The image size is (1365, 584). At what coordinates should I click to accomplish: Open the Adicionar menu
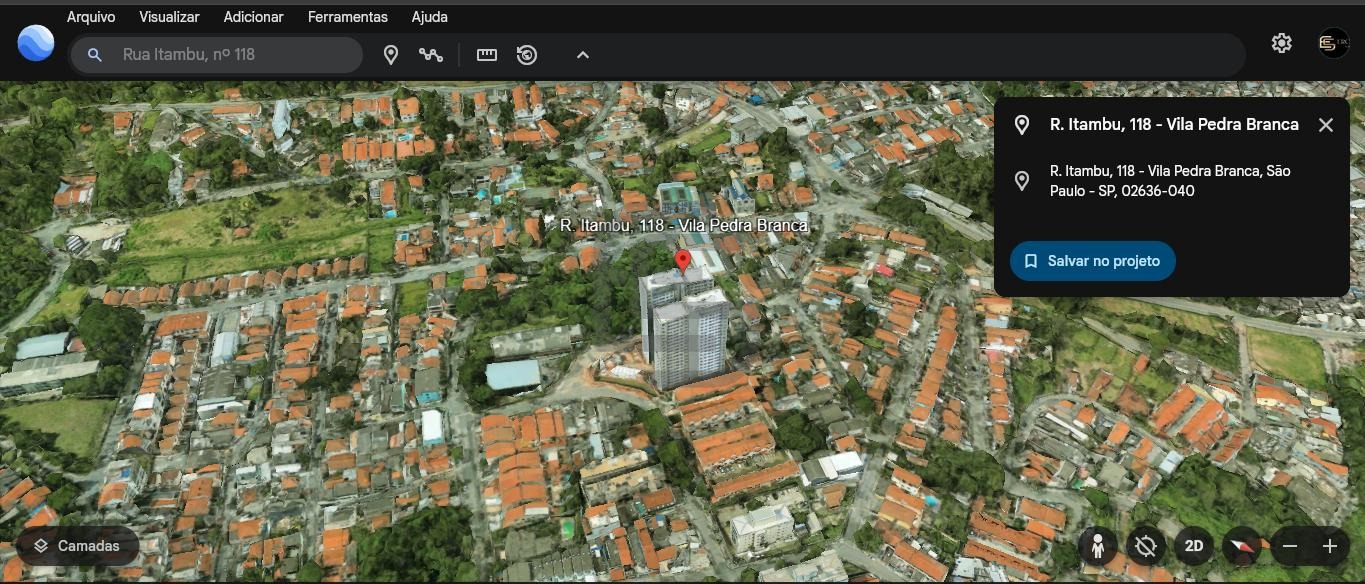253,17
